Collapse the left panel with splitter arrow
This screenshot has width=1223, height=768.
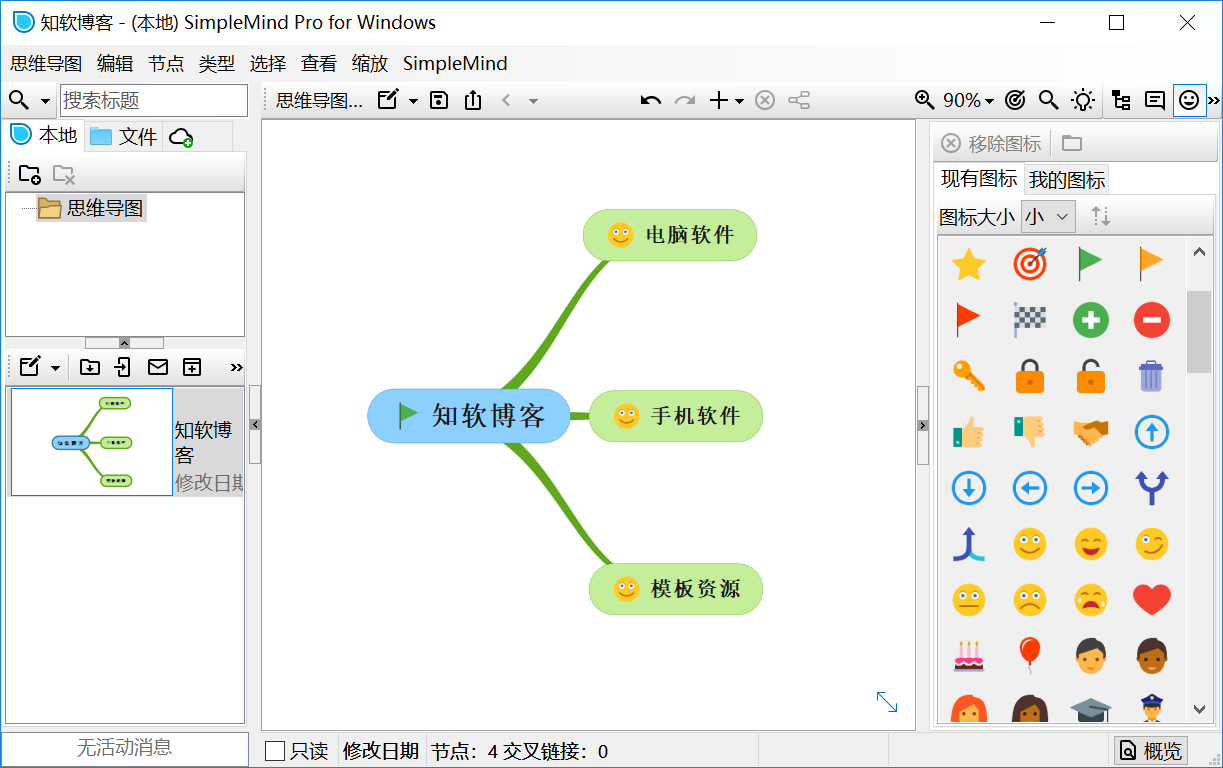tap(255, 425)
